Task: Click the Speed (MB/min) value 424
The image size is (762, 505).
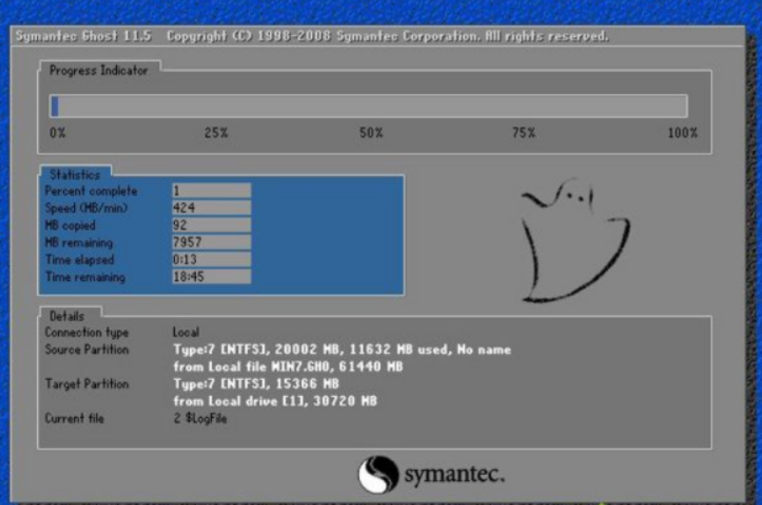Action: click(x=211, y=208)
